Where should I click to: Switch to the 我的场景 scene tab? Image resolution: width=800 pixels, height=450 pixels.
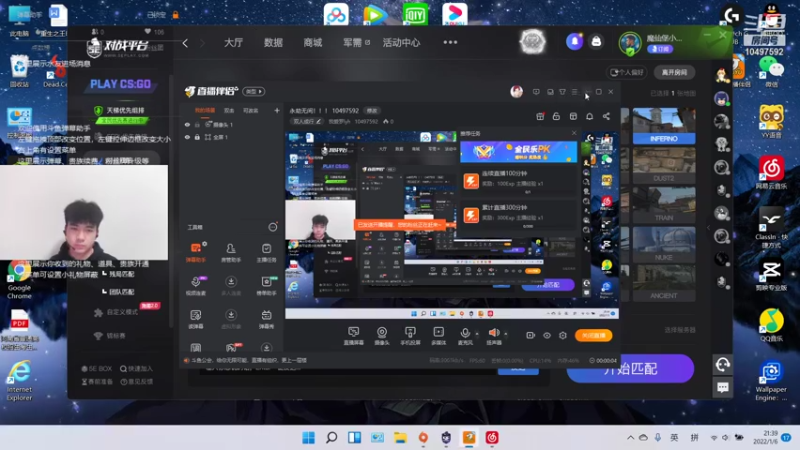[205, 110]
